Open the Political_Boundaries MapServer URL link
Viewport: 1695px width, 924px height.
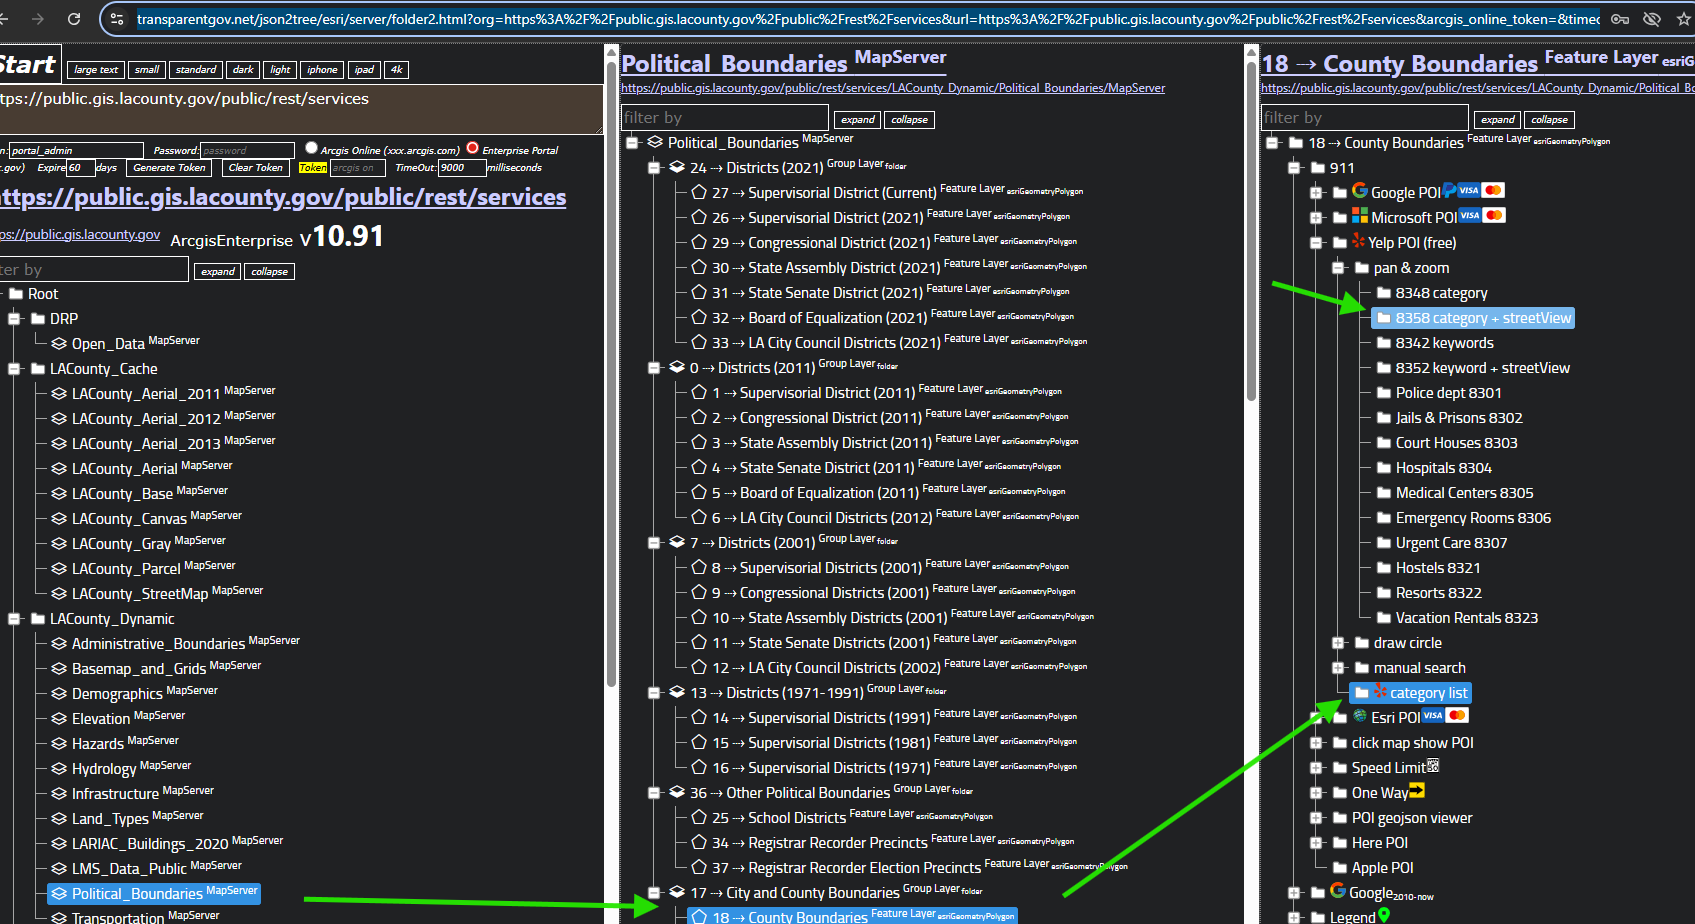[x=892, y=88]
